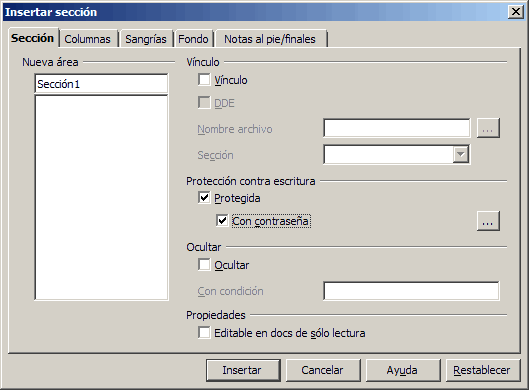This screenshot has width=529, height=390.
Task: Toggle the disabled DDE checkbox
Action: pyautogui.click(x=204, y=103)
